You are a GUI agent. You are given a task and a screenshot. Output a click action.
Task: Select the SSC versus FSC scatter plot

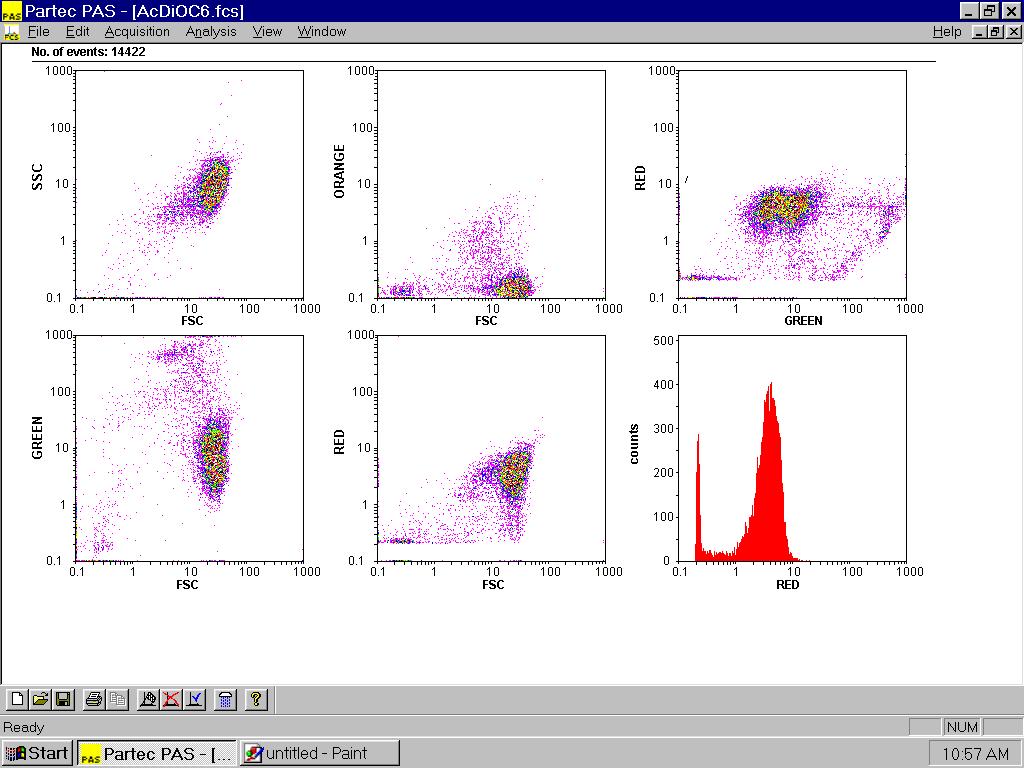190,184
